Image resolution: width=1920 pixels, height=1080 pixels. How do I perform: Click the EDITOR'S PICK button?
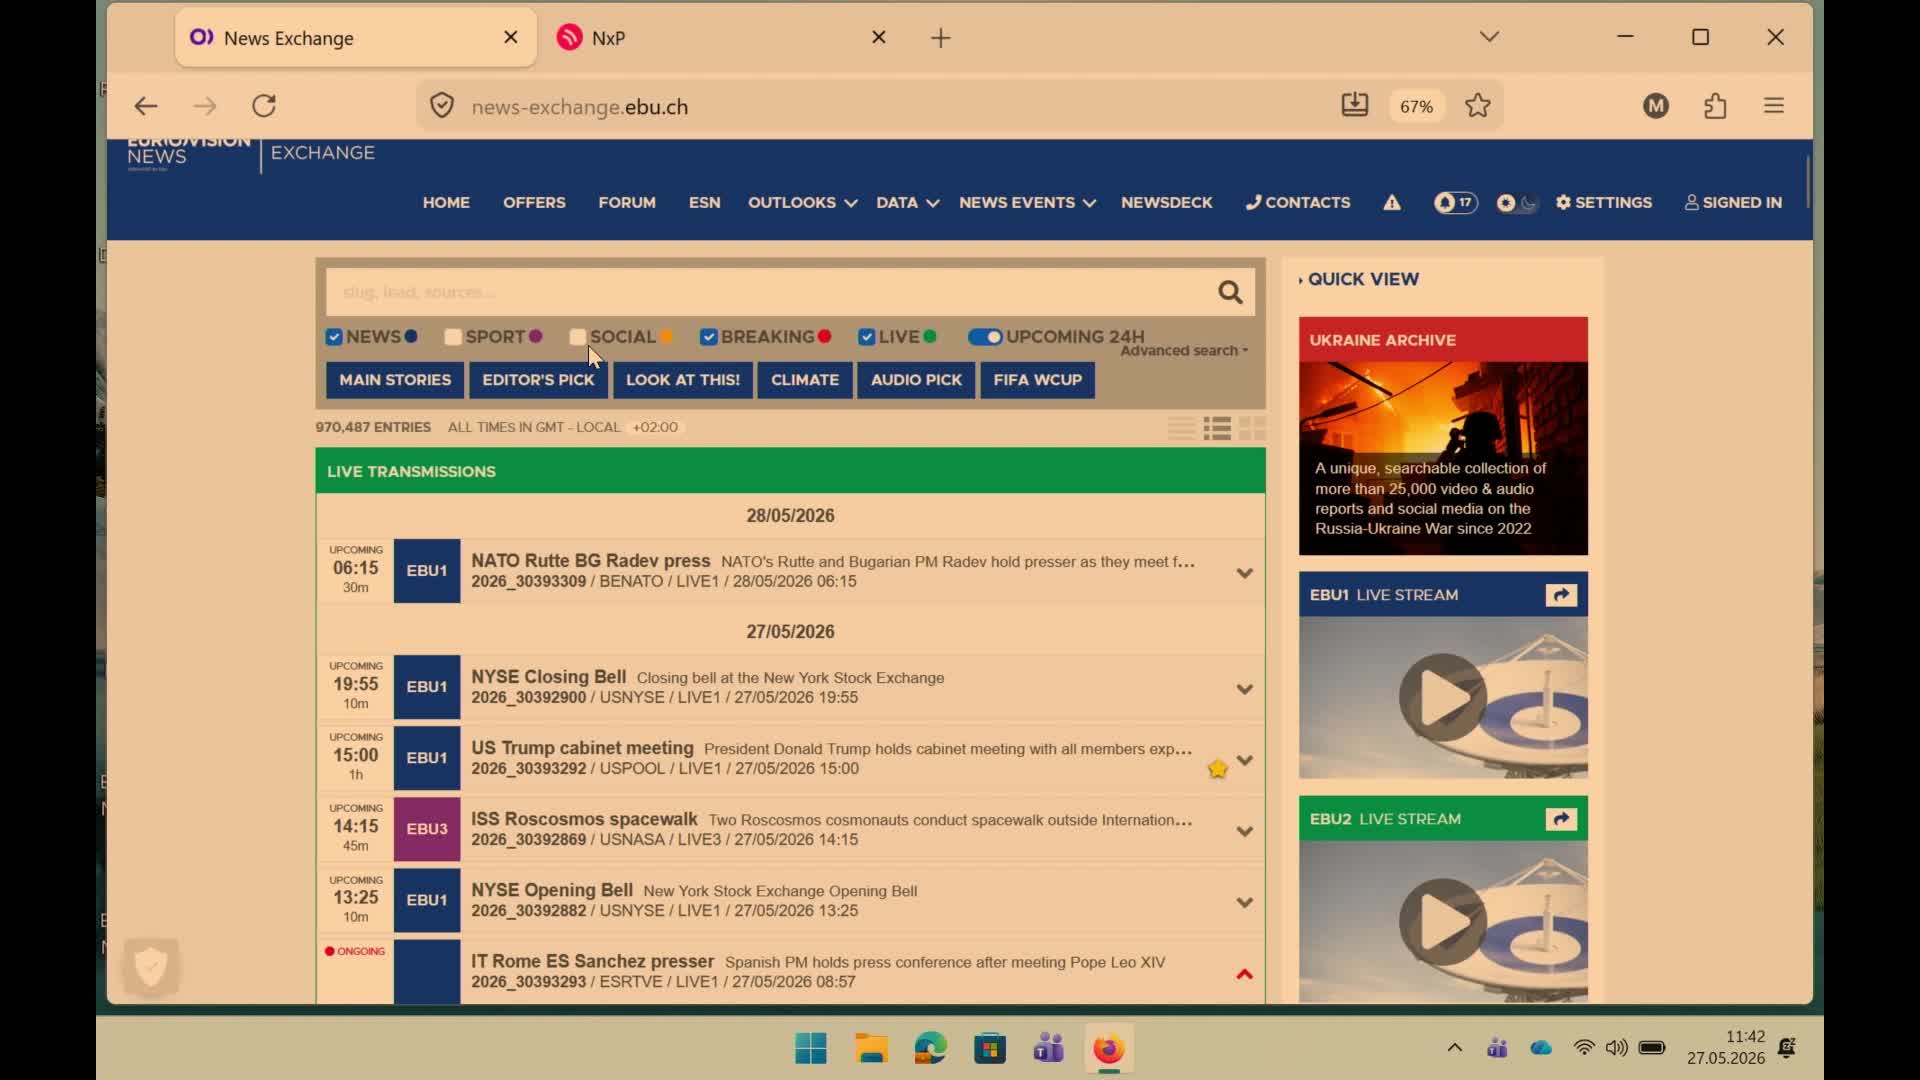pos(538,380)
